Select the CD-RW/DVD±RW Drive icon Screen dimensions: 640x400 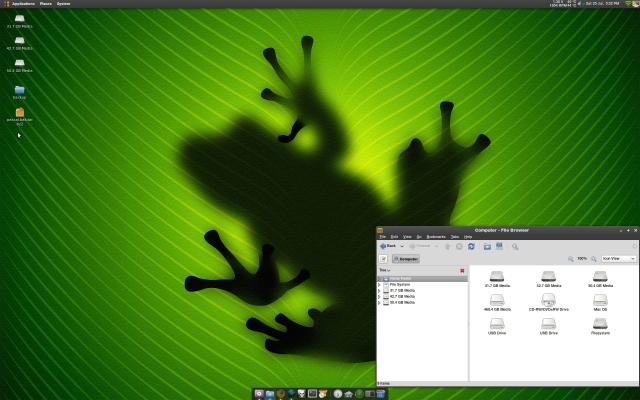pyautogui.click(x=549, y=302)
